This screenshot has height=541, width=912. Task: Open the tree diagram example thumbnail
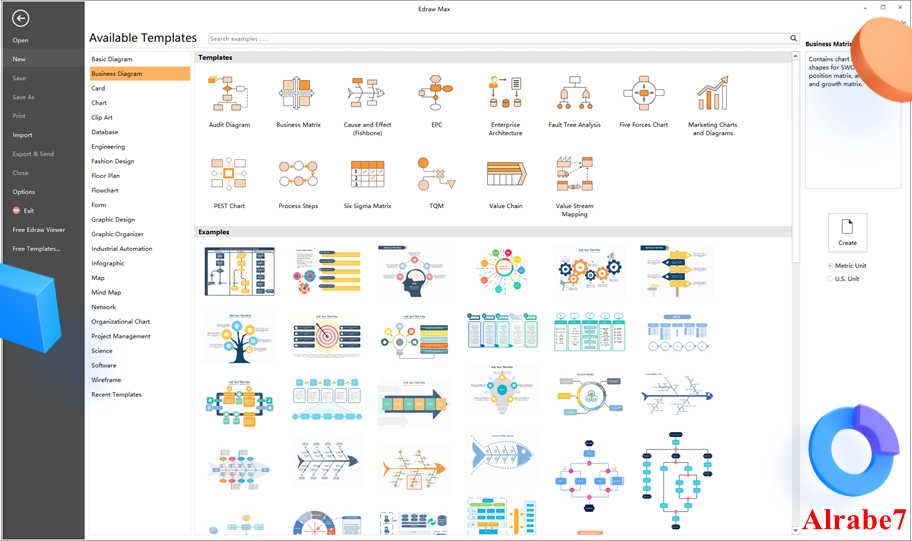coord(239,337)
